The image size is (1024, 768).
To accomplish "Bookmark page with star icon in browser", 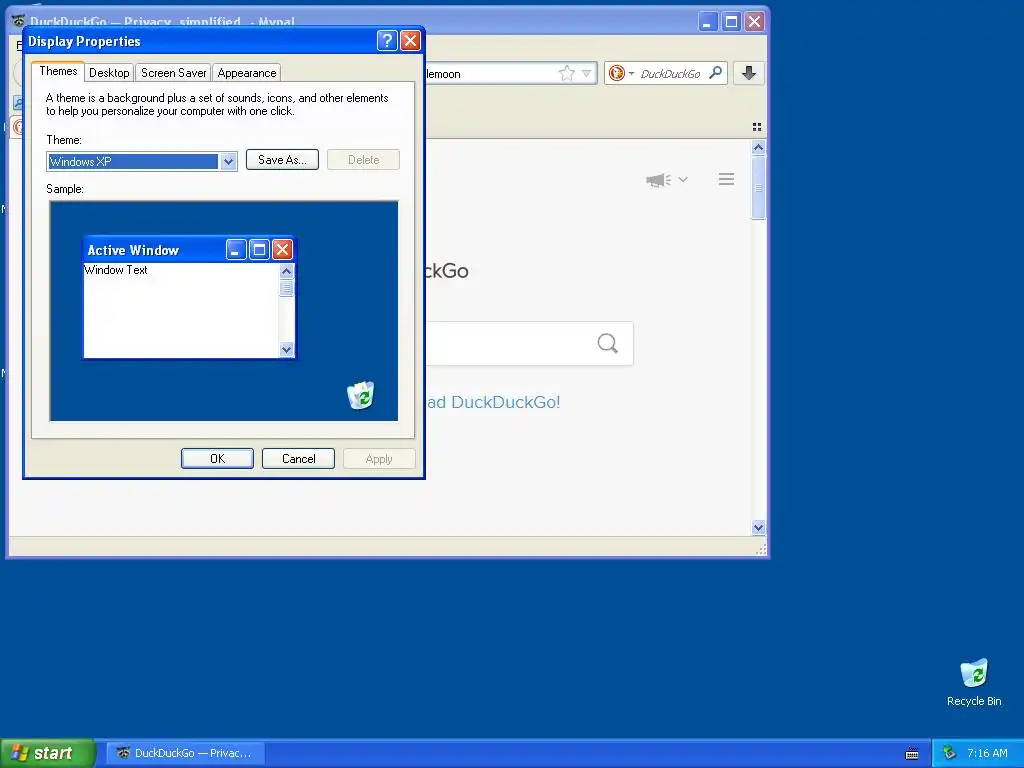I will click(567, 73).
